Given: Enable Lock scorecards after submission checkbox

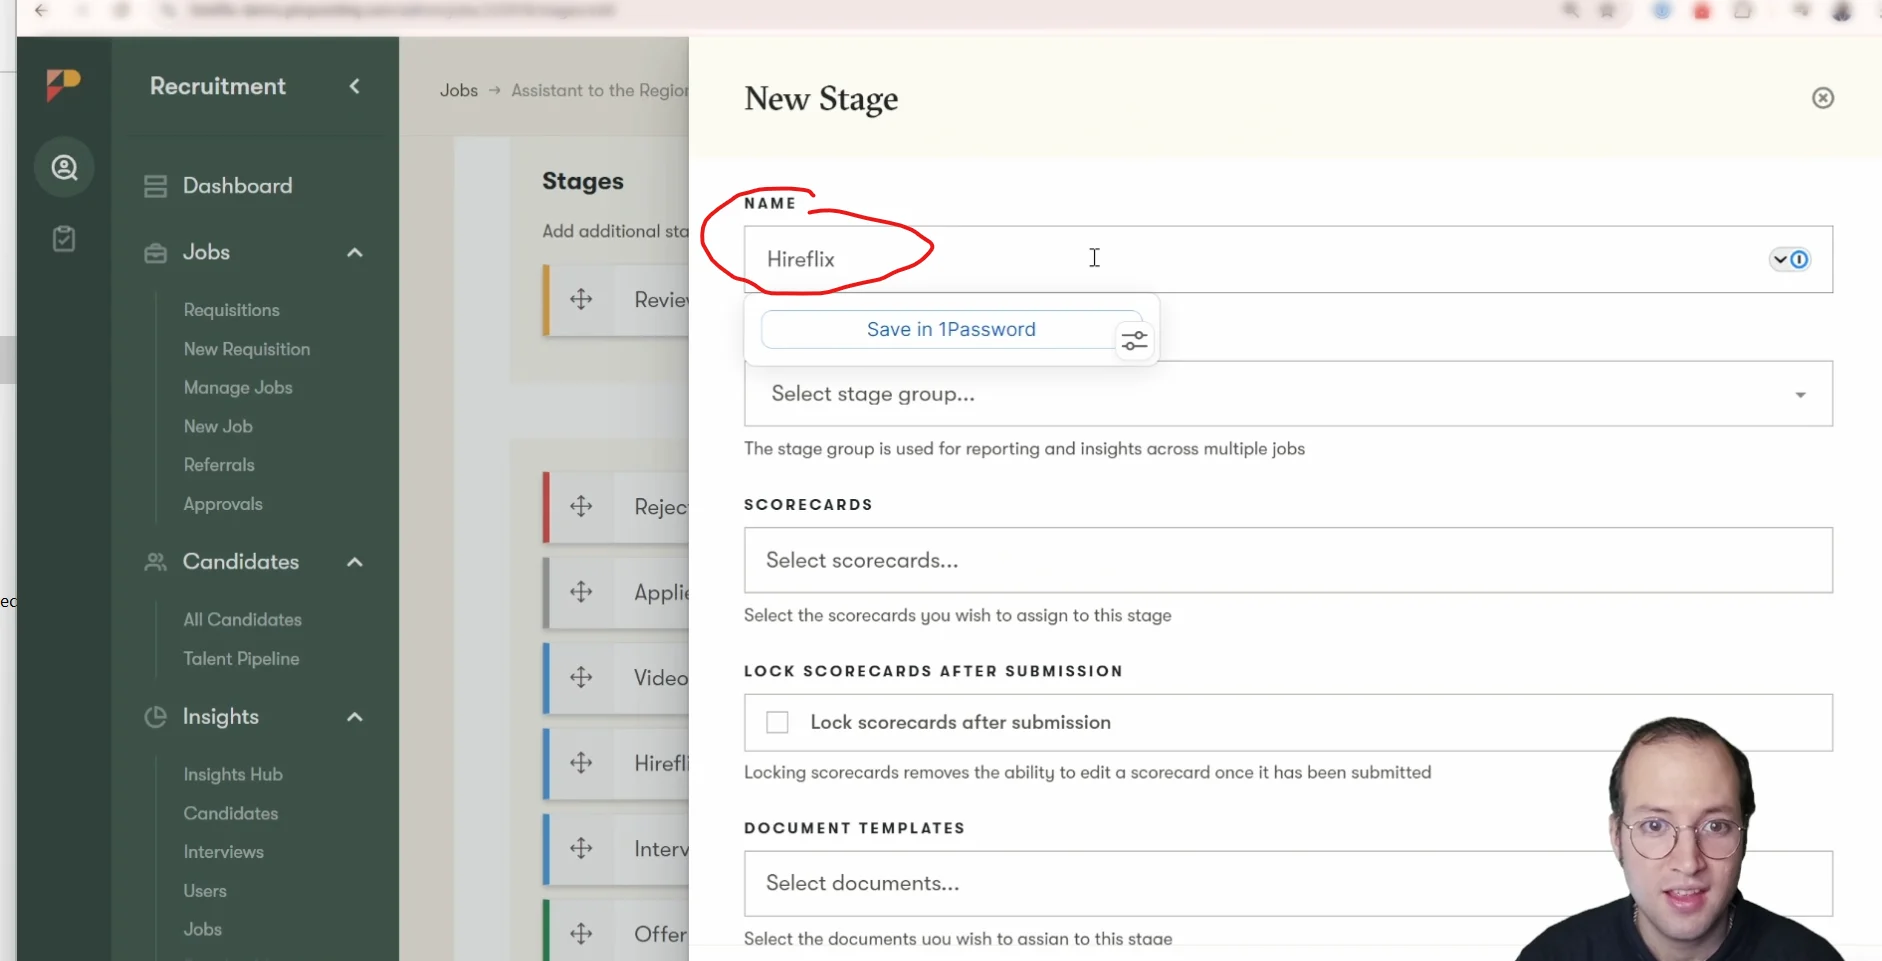Looking at the screenshot, I should click(x=777, y=722).
